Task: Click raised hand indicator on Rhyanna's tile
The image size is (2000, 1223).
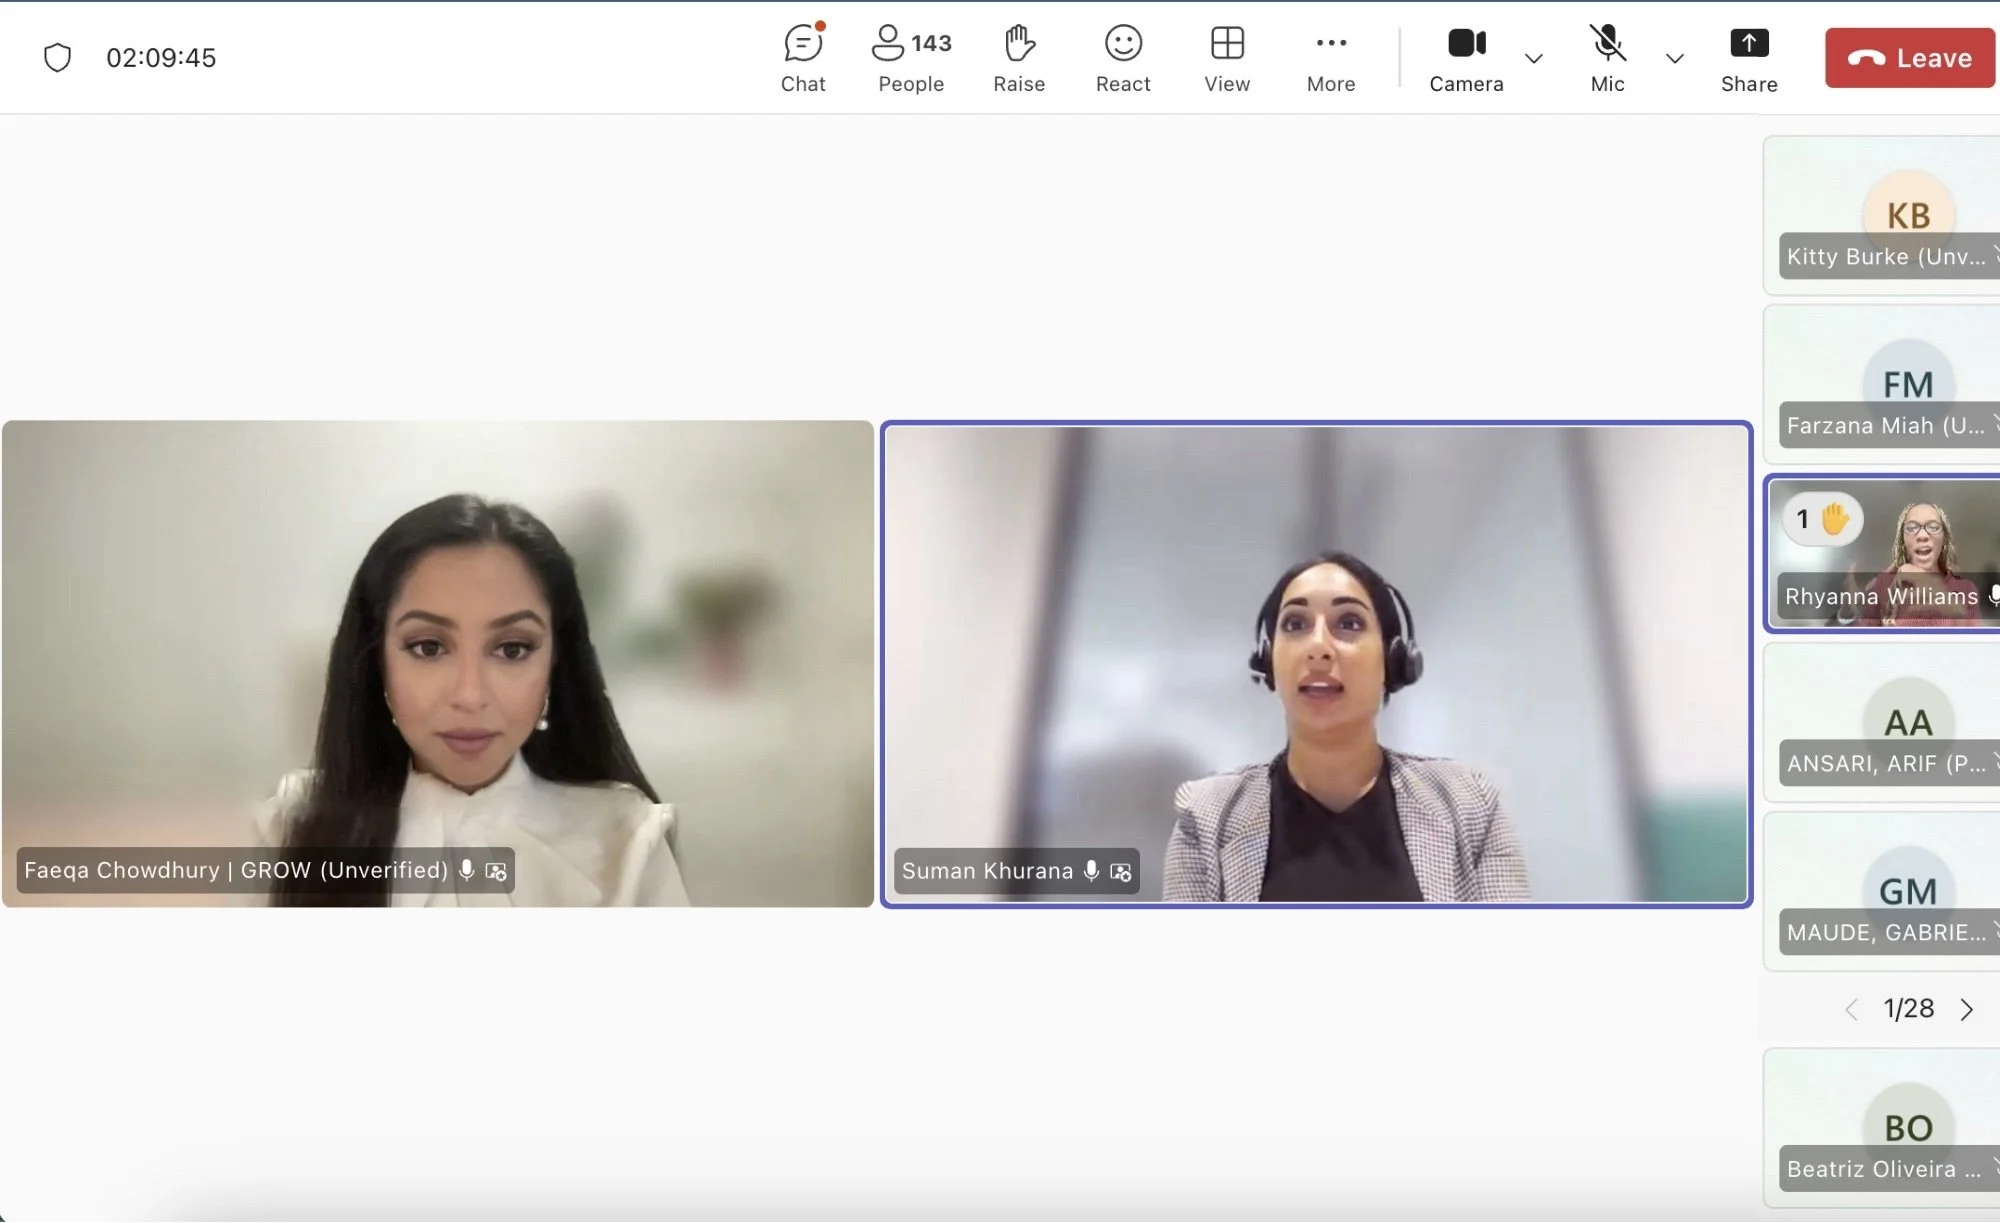Action: click(1822, 519)
